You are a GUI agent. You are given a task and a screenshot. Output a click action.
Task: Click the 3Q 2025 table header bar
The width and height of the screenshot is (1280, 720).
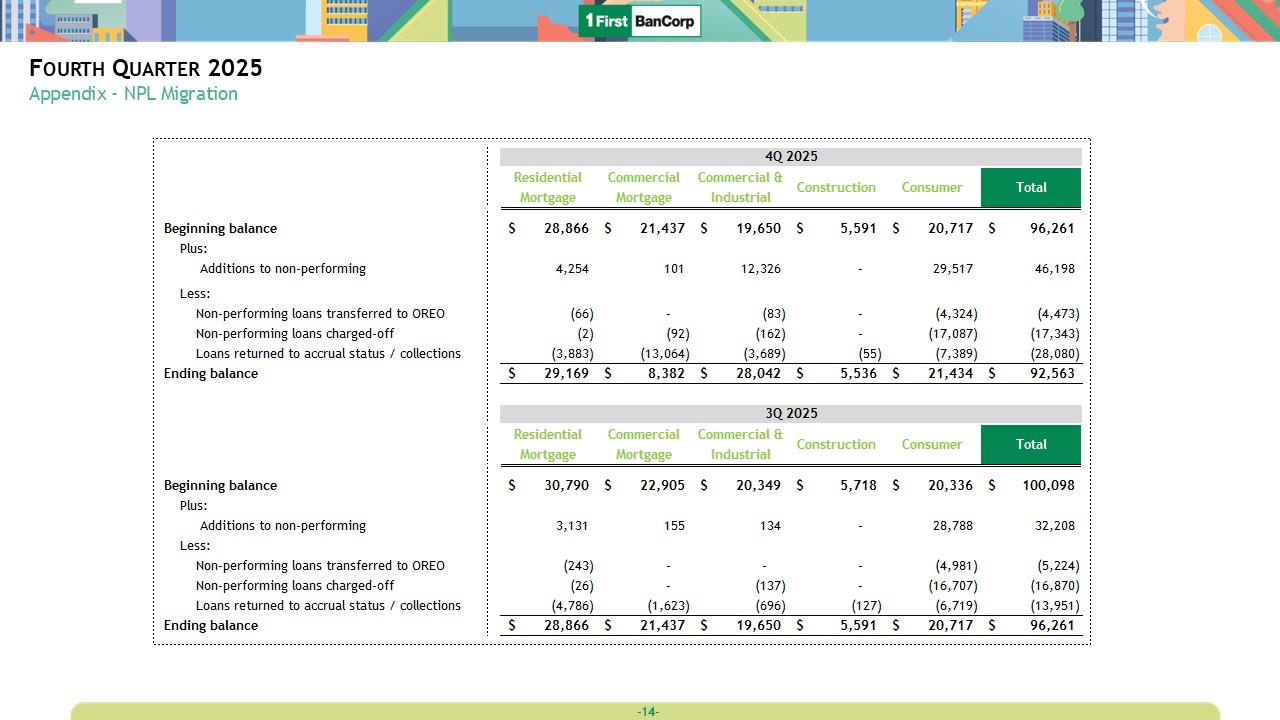(790, 414)
